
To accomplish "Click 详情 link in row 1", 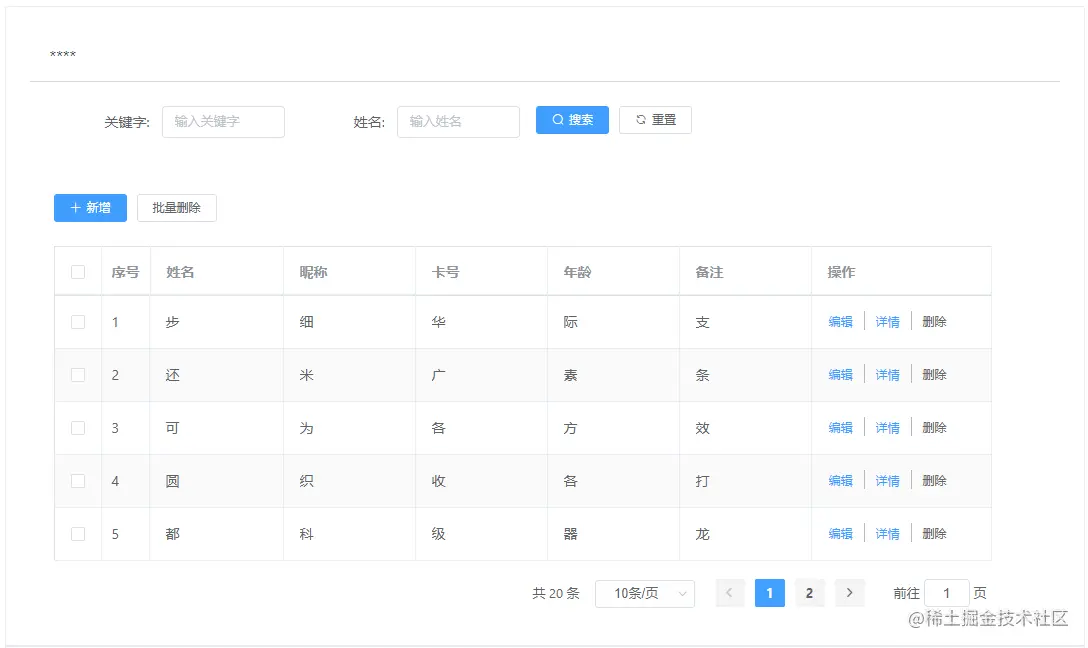I will click(x=887, y=321).
